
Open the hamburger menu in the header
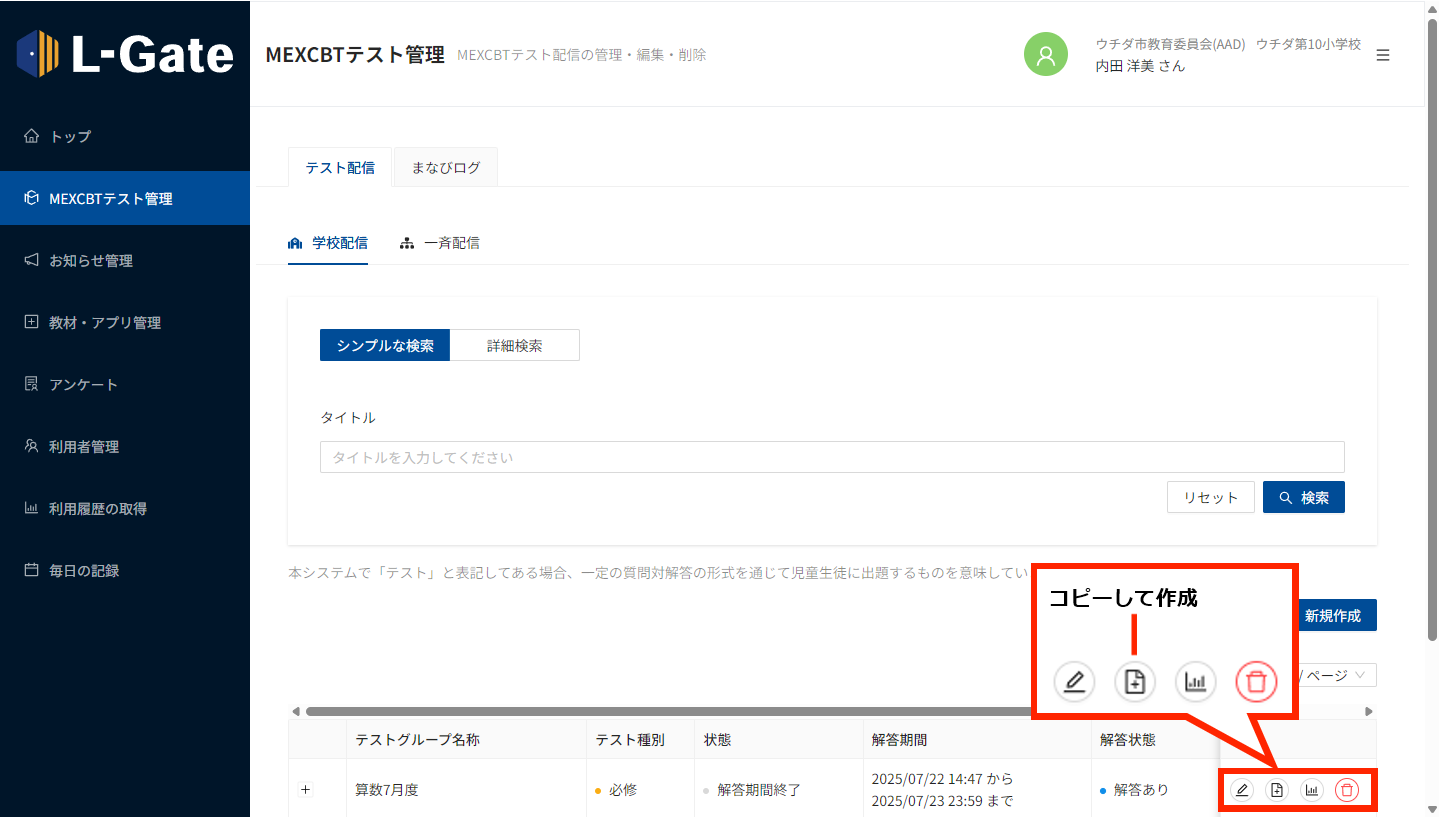(x=1383, y=55)
